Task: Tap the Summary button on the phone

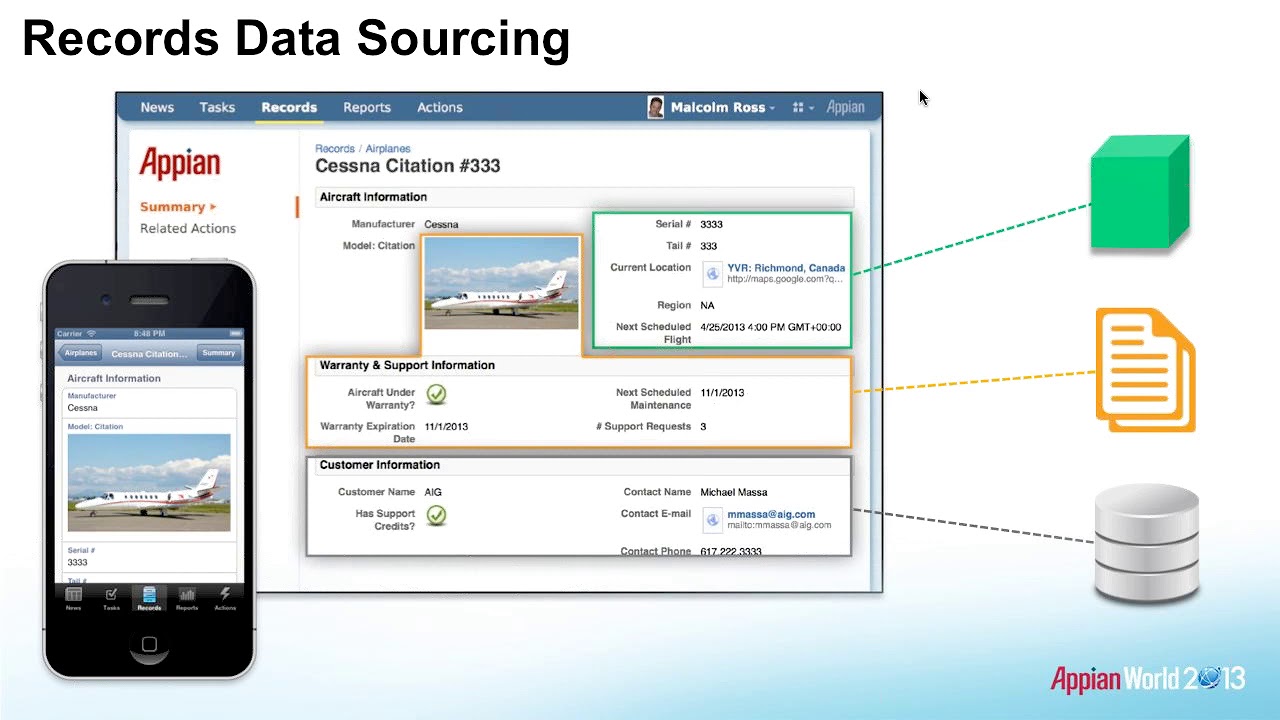Action: (218, 353)
